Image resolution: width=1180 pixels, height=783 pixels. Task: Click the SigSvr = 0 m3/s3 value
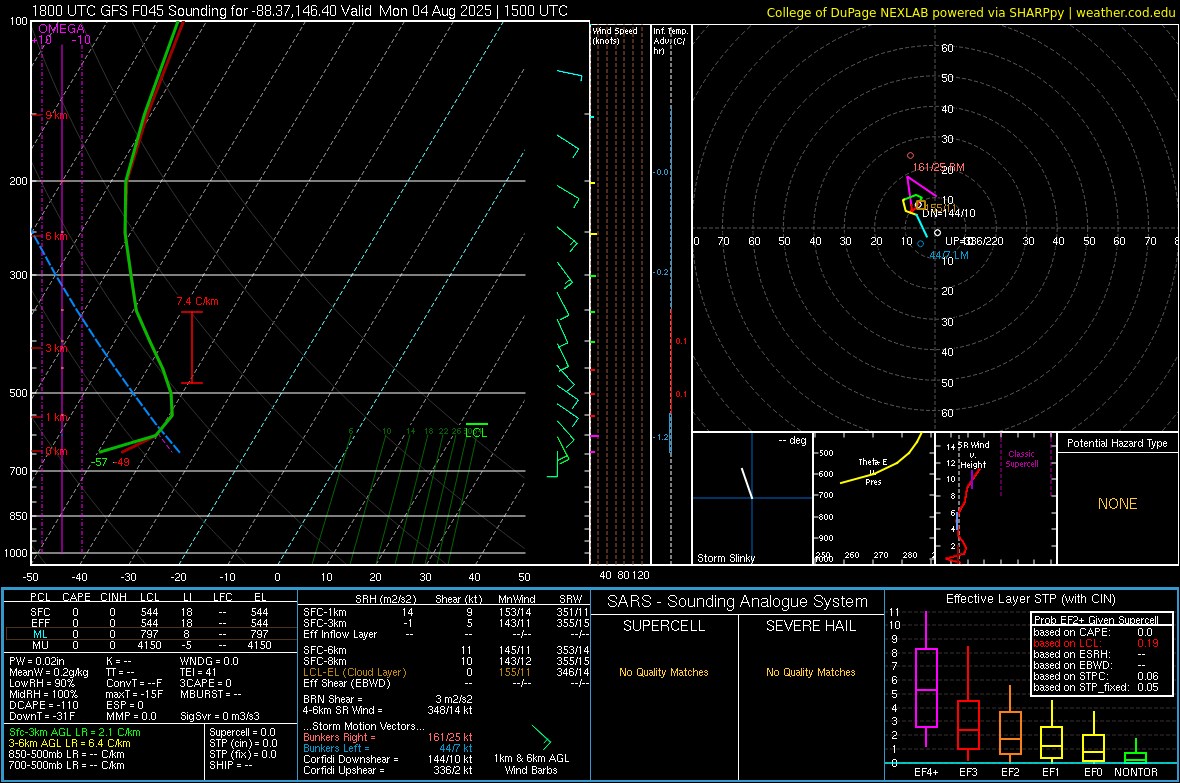click(220, 716)
